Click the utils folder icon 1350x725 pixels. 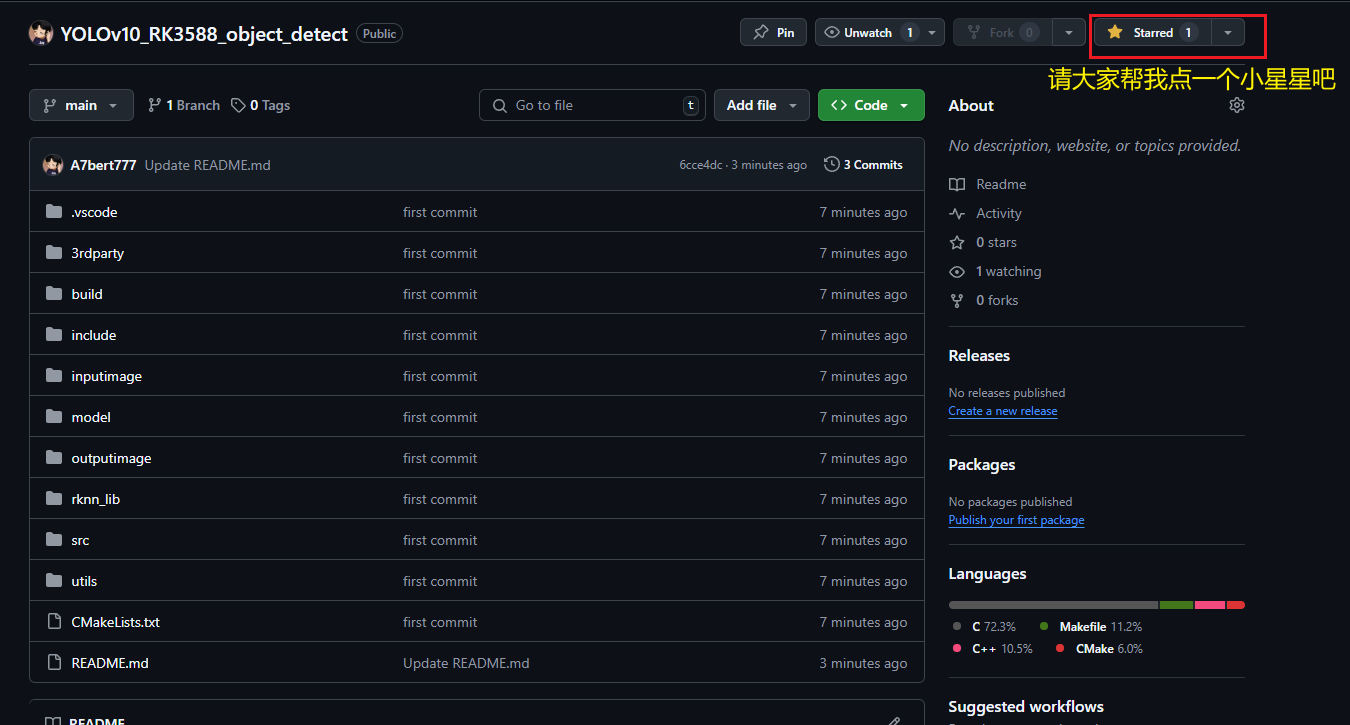pyautogui.click(x=54, y=581)
